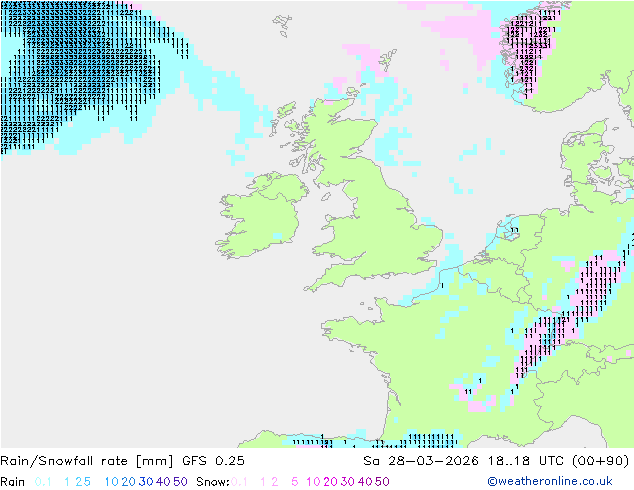Click the 'GFS 0.25' model label
This screenshot has height=490, width=634.
[x=213, y=461]
